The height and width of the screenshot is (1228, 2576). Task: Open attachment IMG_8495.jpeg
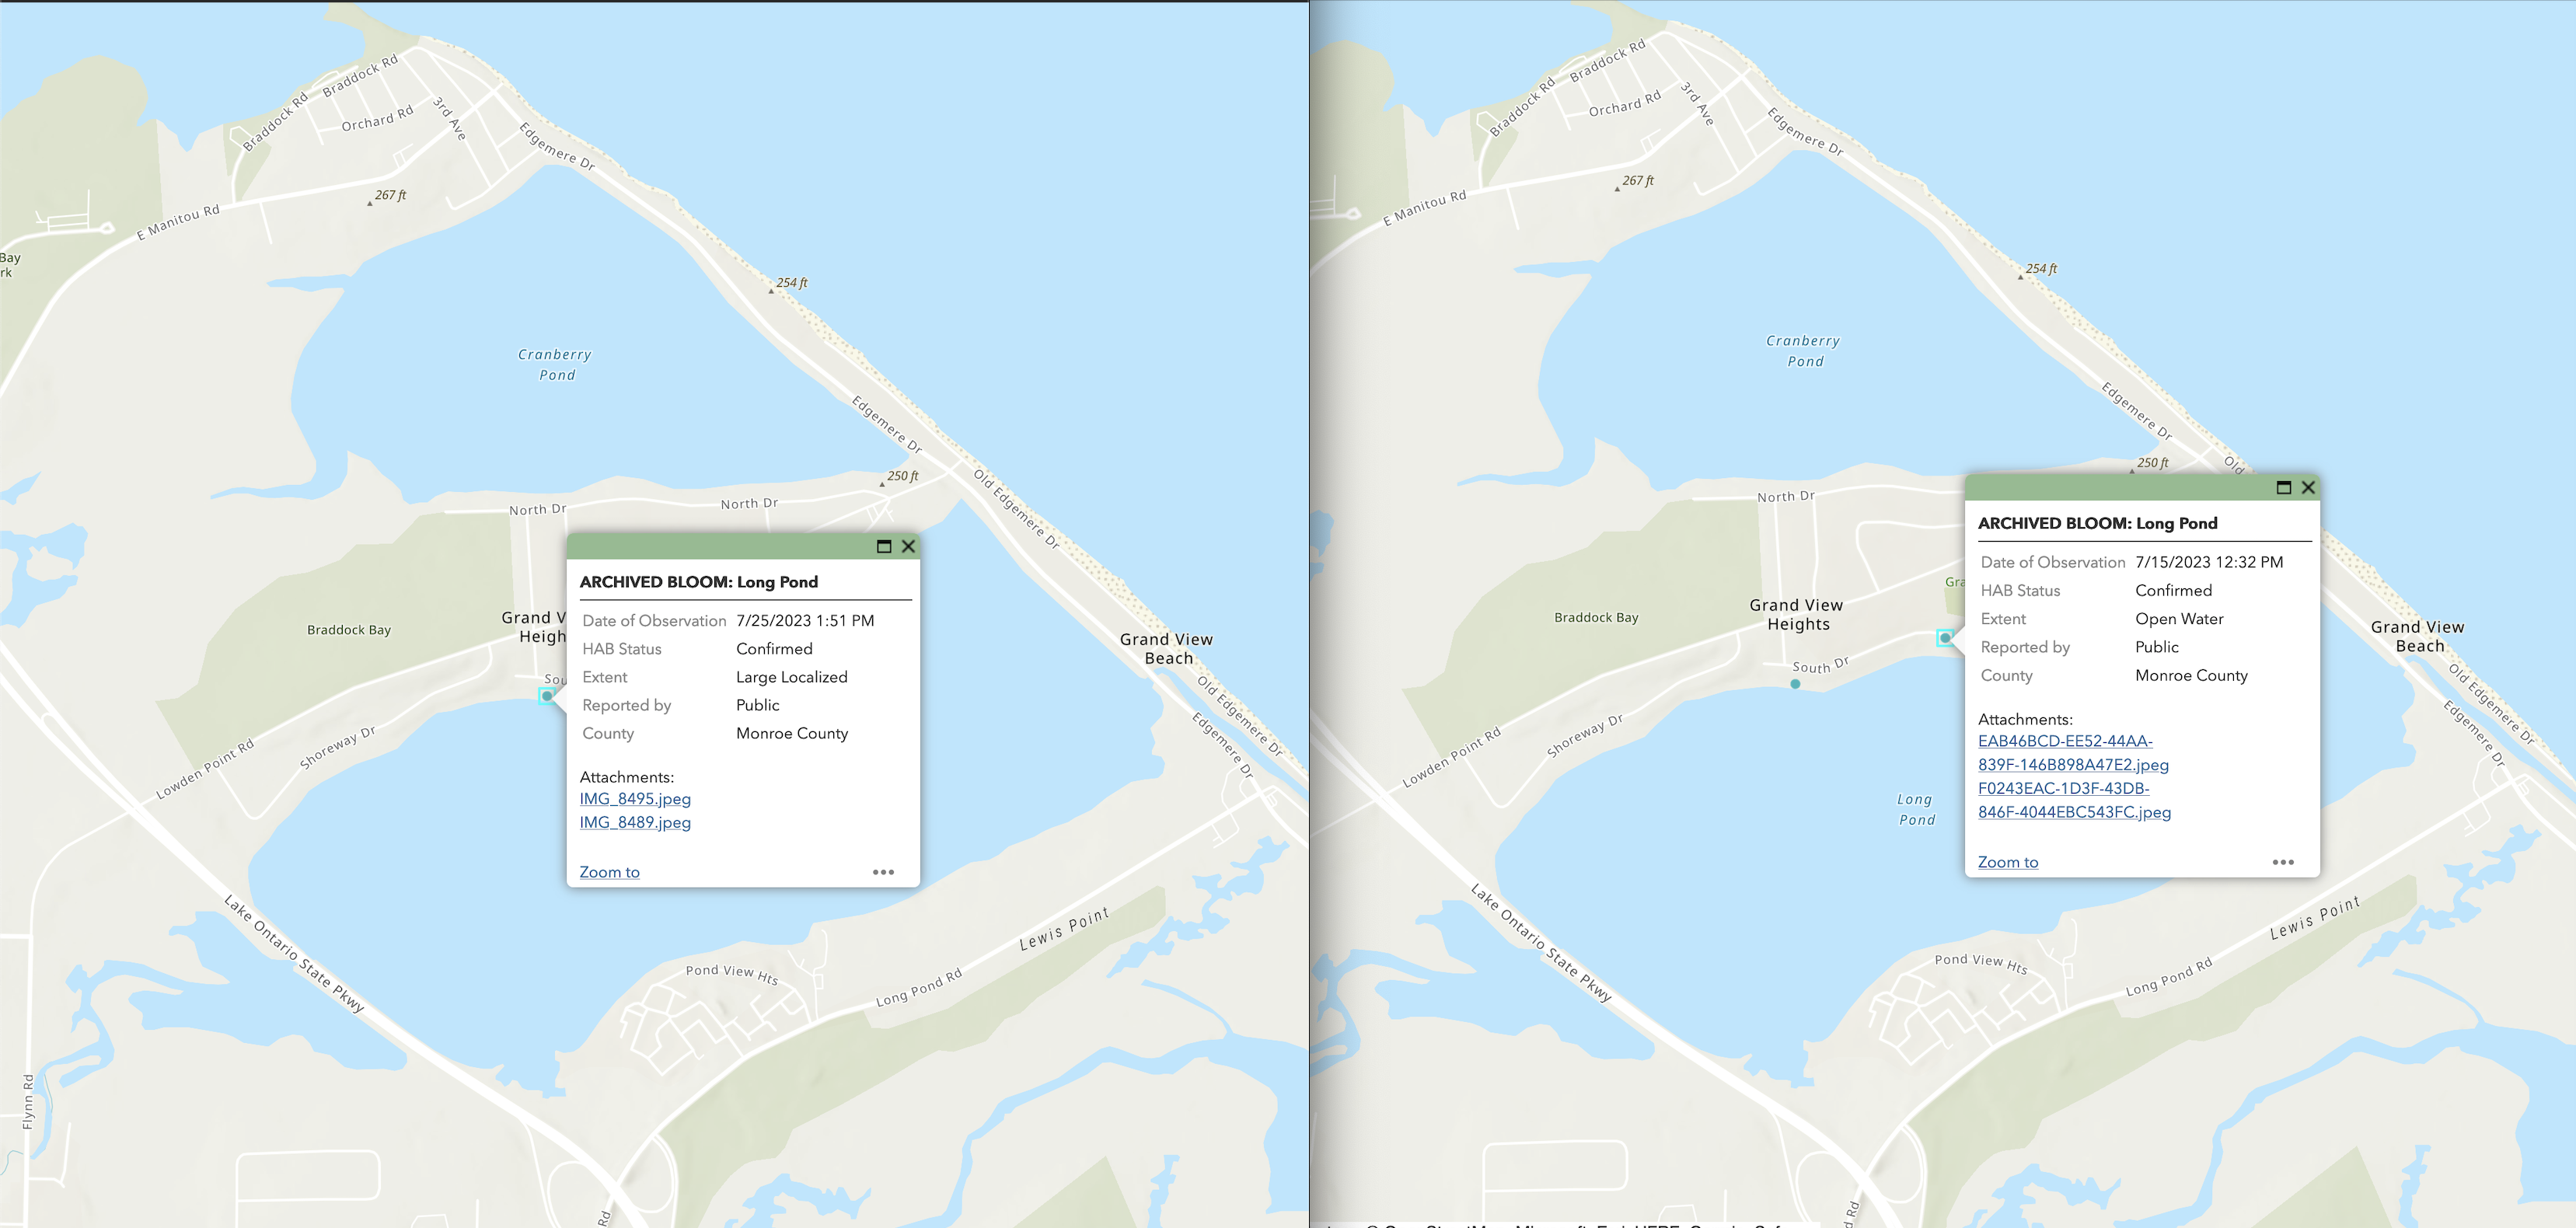coord(635,799)
